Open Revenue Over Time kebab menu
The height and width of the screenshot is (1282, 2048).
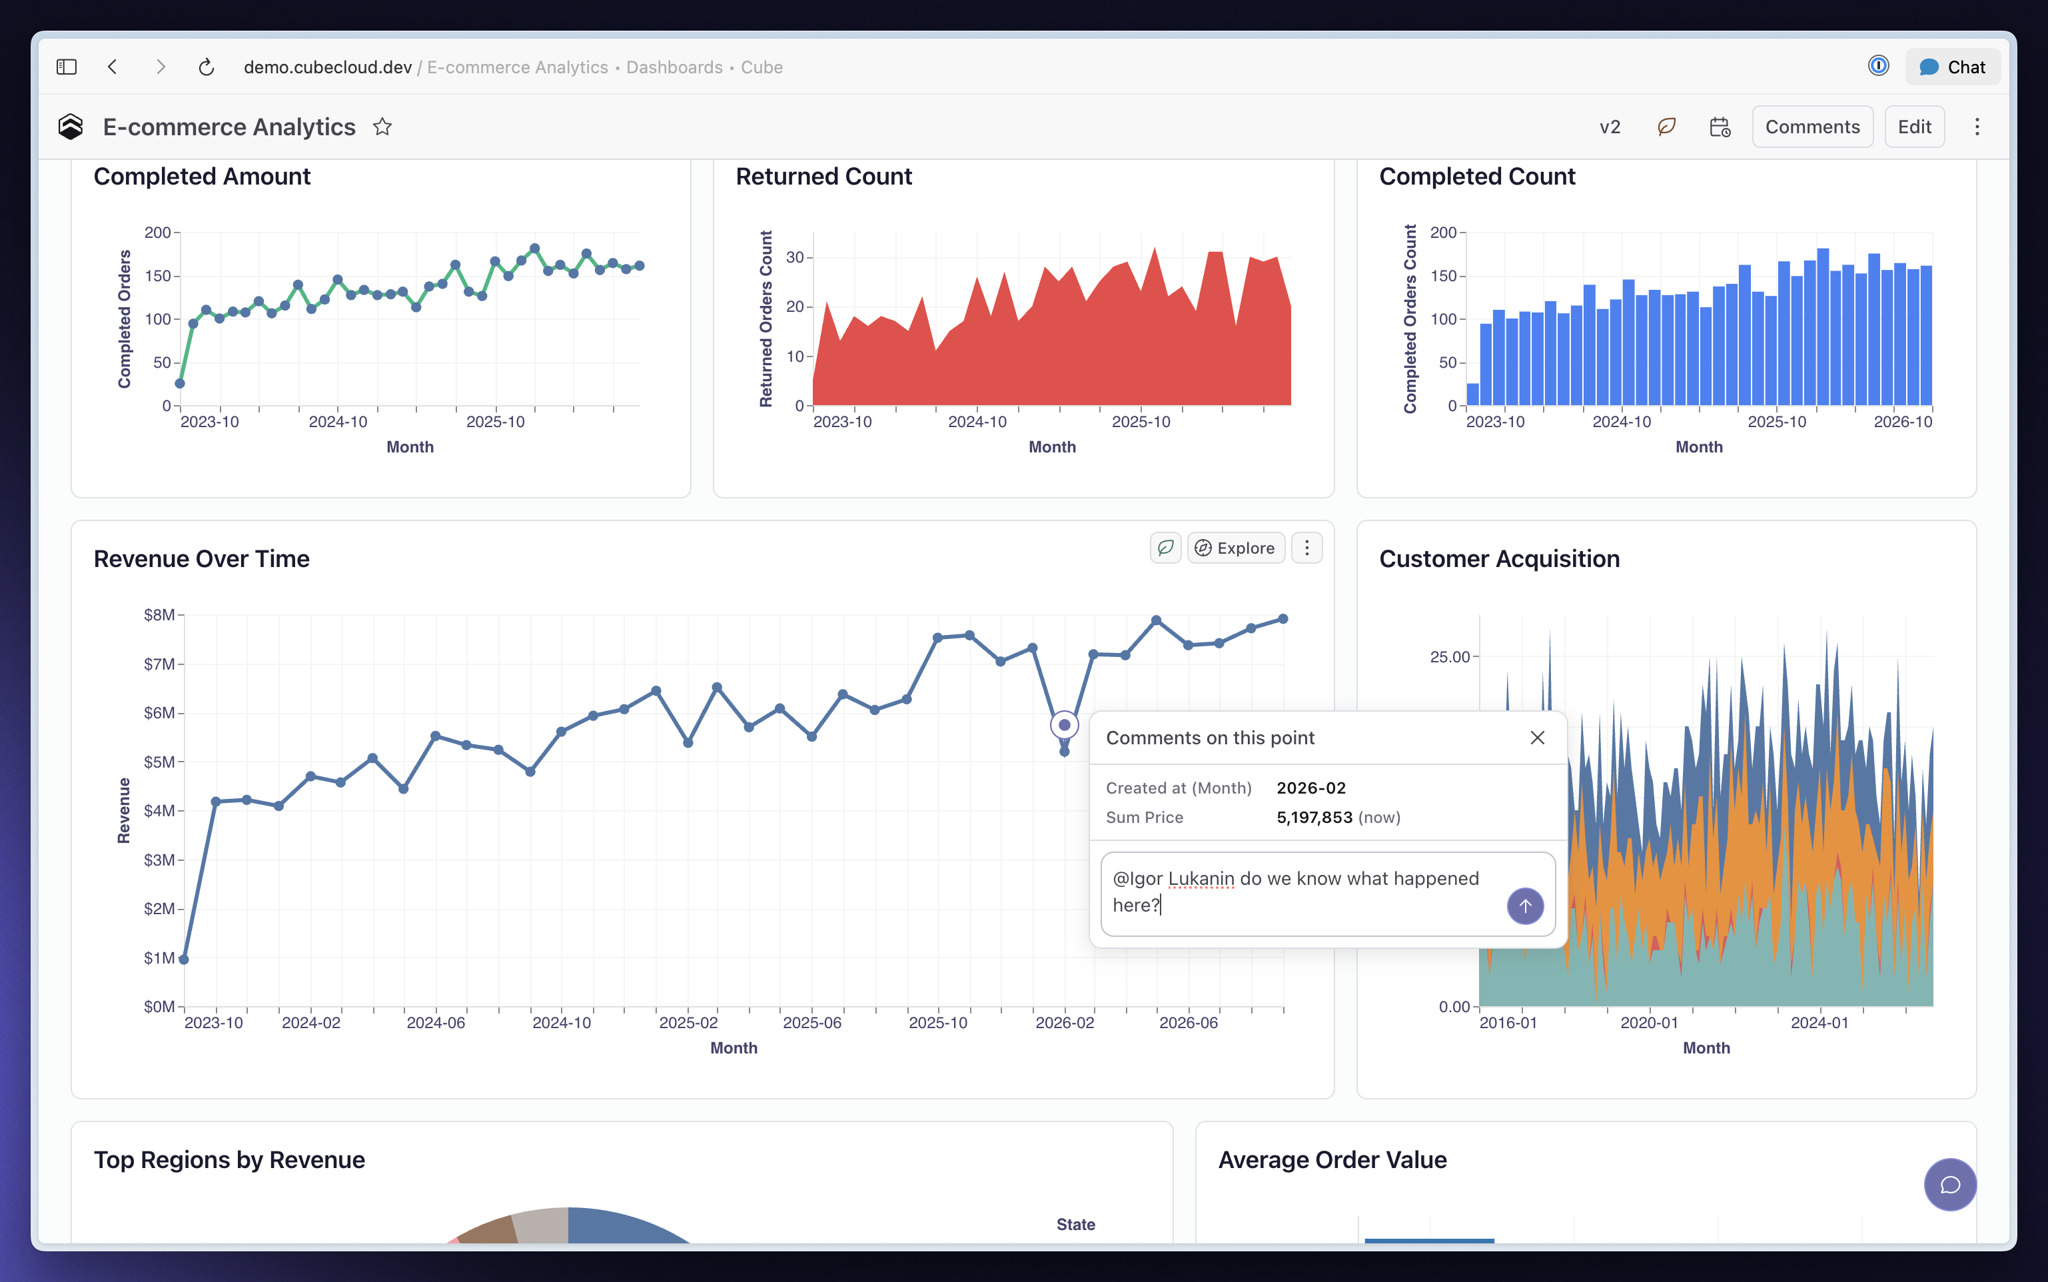click(x=1307, y=548)
